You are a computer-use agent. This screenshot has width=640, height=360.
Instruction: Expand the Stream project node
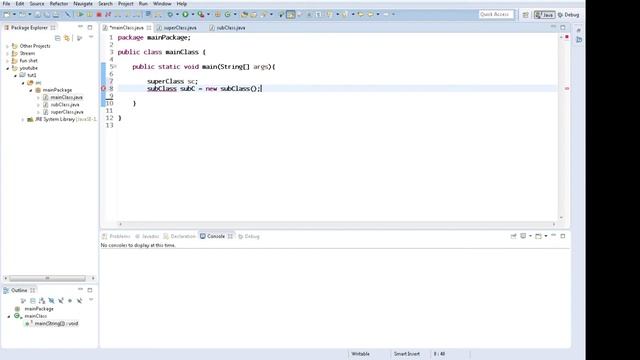[7, 53]
